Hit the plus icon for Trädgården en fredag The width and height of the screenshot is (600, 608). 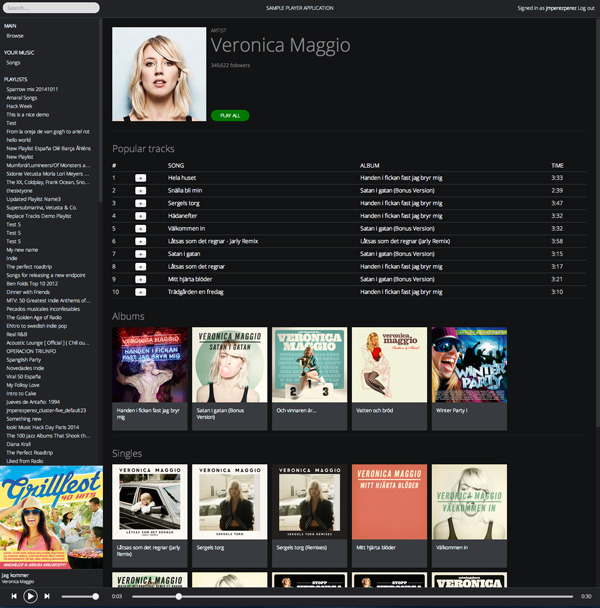click(140, 292)
